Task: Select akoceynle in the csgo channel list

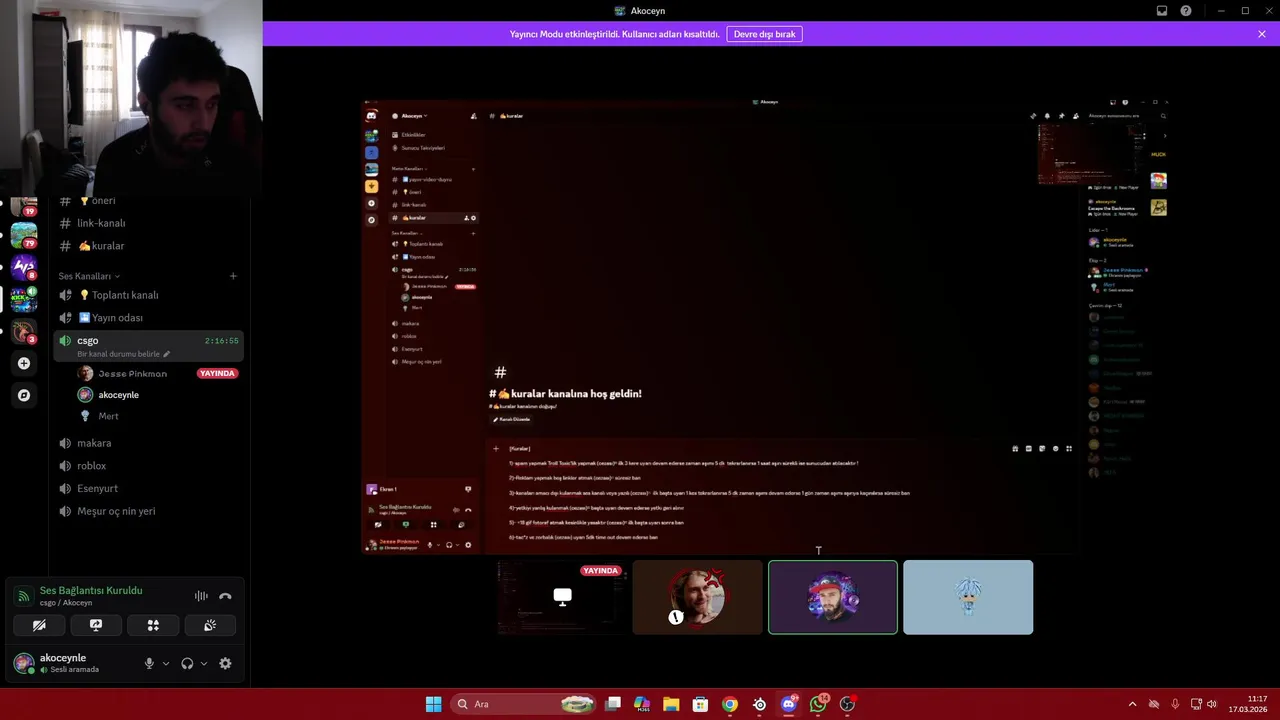Action: [118, 395]
